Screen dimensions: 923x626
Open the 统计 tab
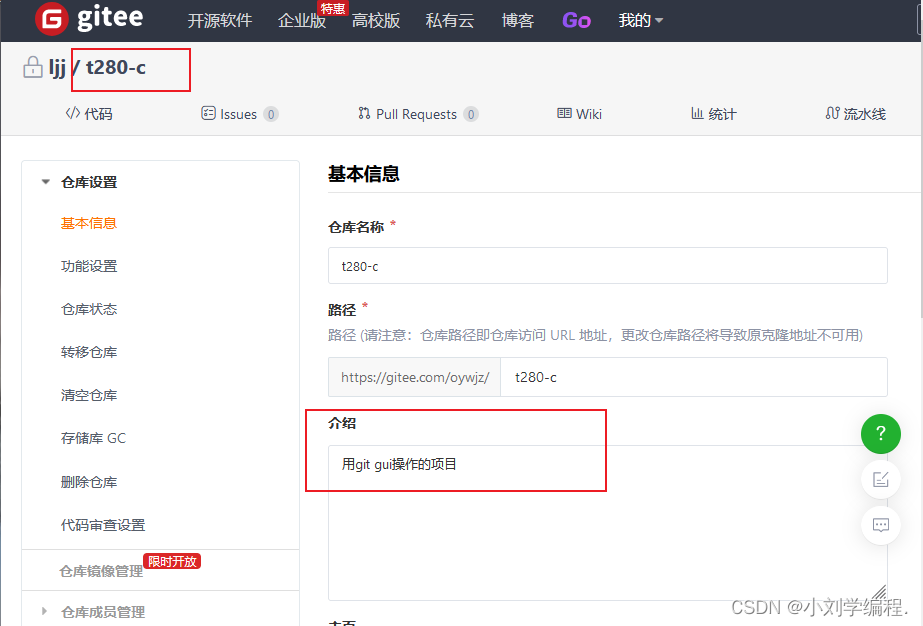click(713, 114)
